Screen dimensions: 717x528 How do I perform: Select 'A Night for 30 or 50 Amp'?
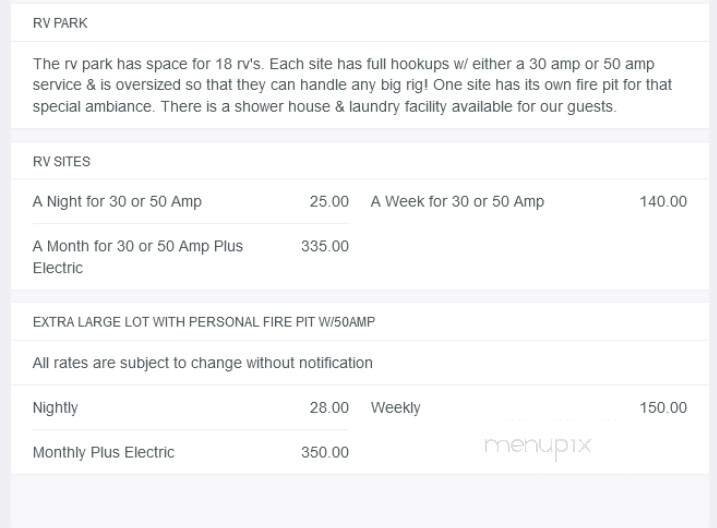(x=117, y=201)
